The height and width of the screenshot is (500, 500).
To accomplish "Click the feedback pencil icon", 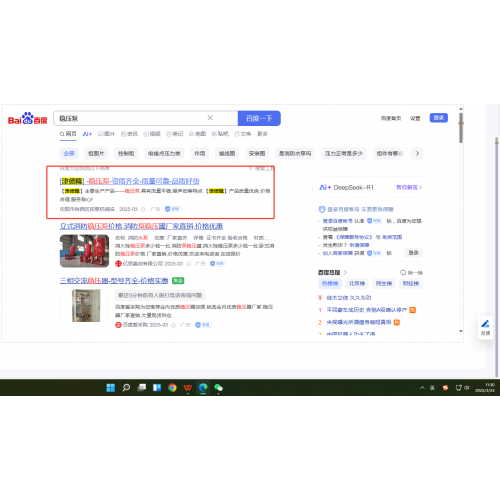I will point(485,324).
